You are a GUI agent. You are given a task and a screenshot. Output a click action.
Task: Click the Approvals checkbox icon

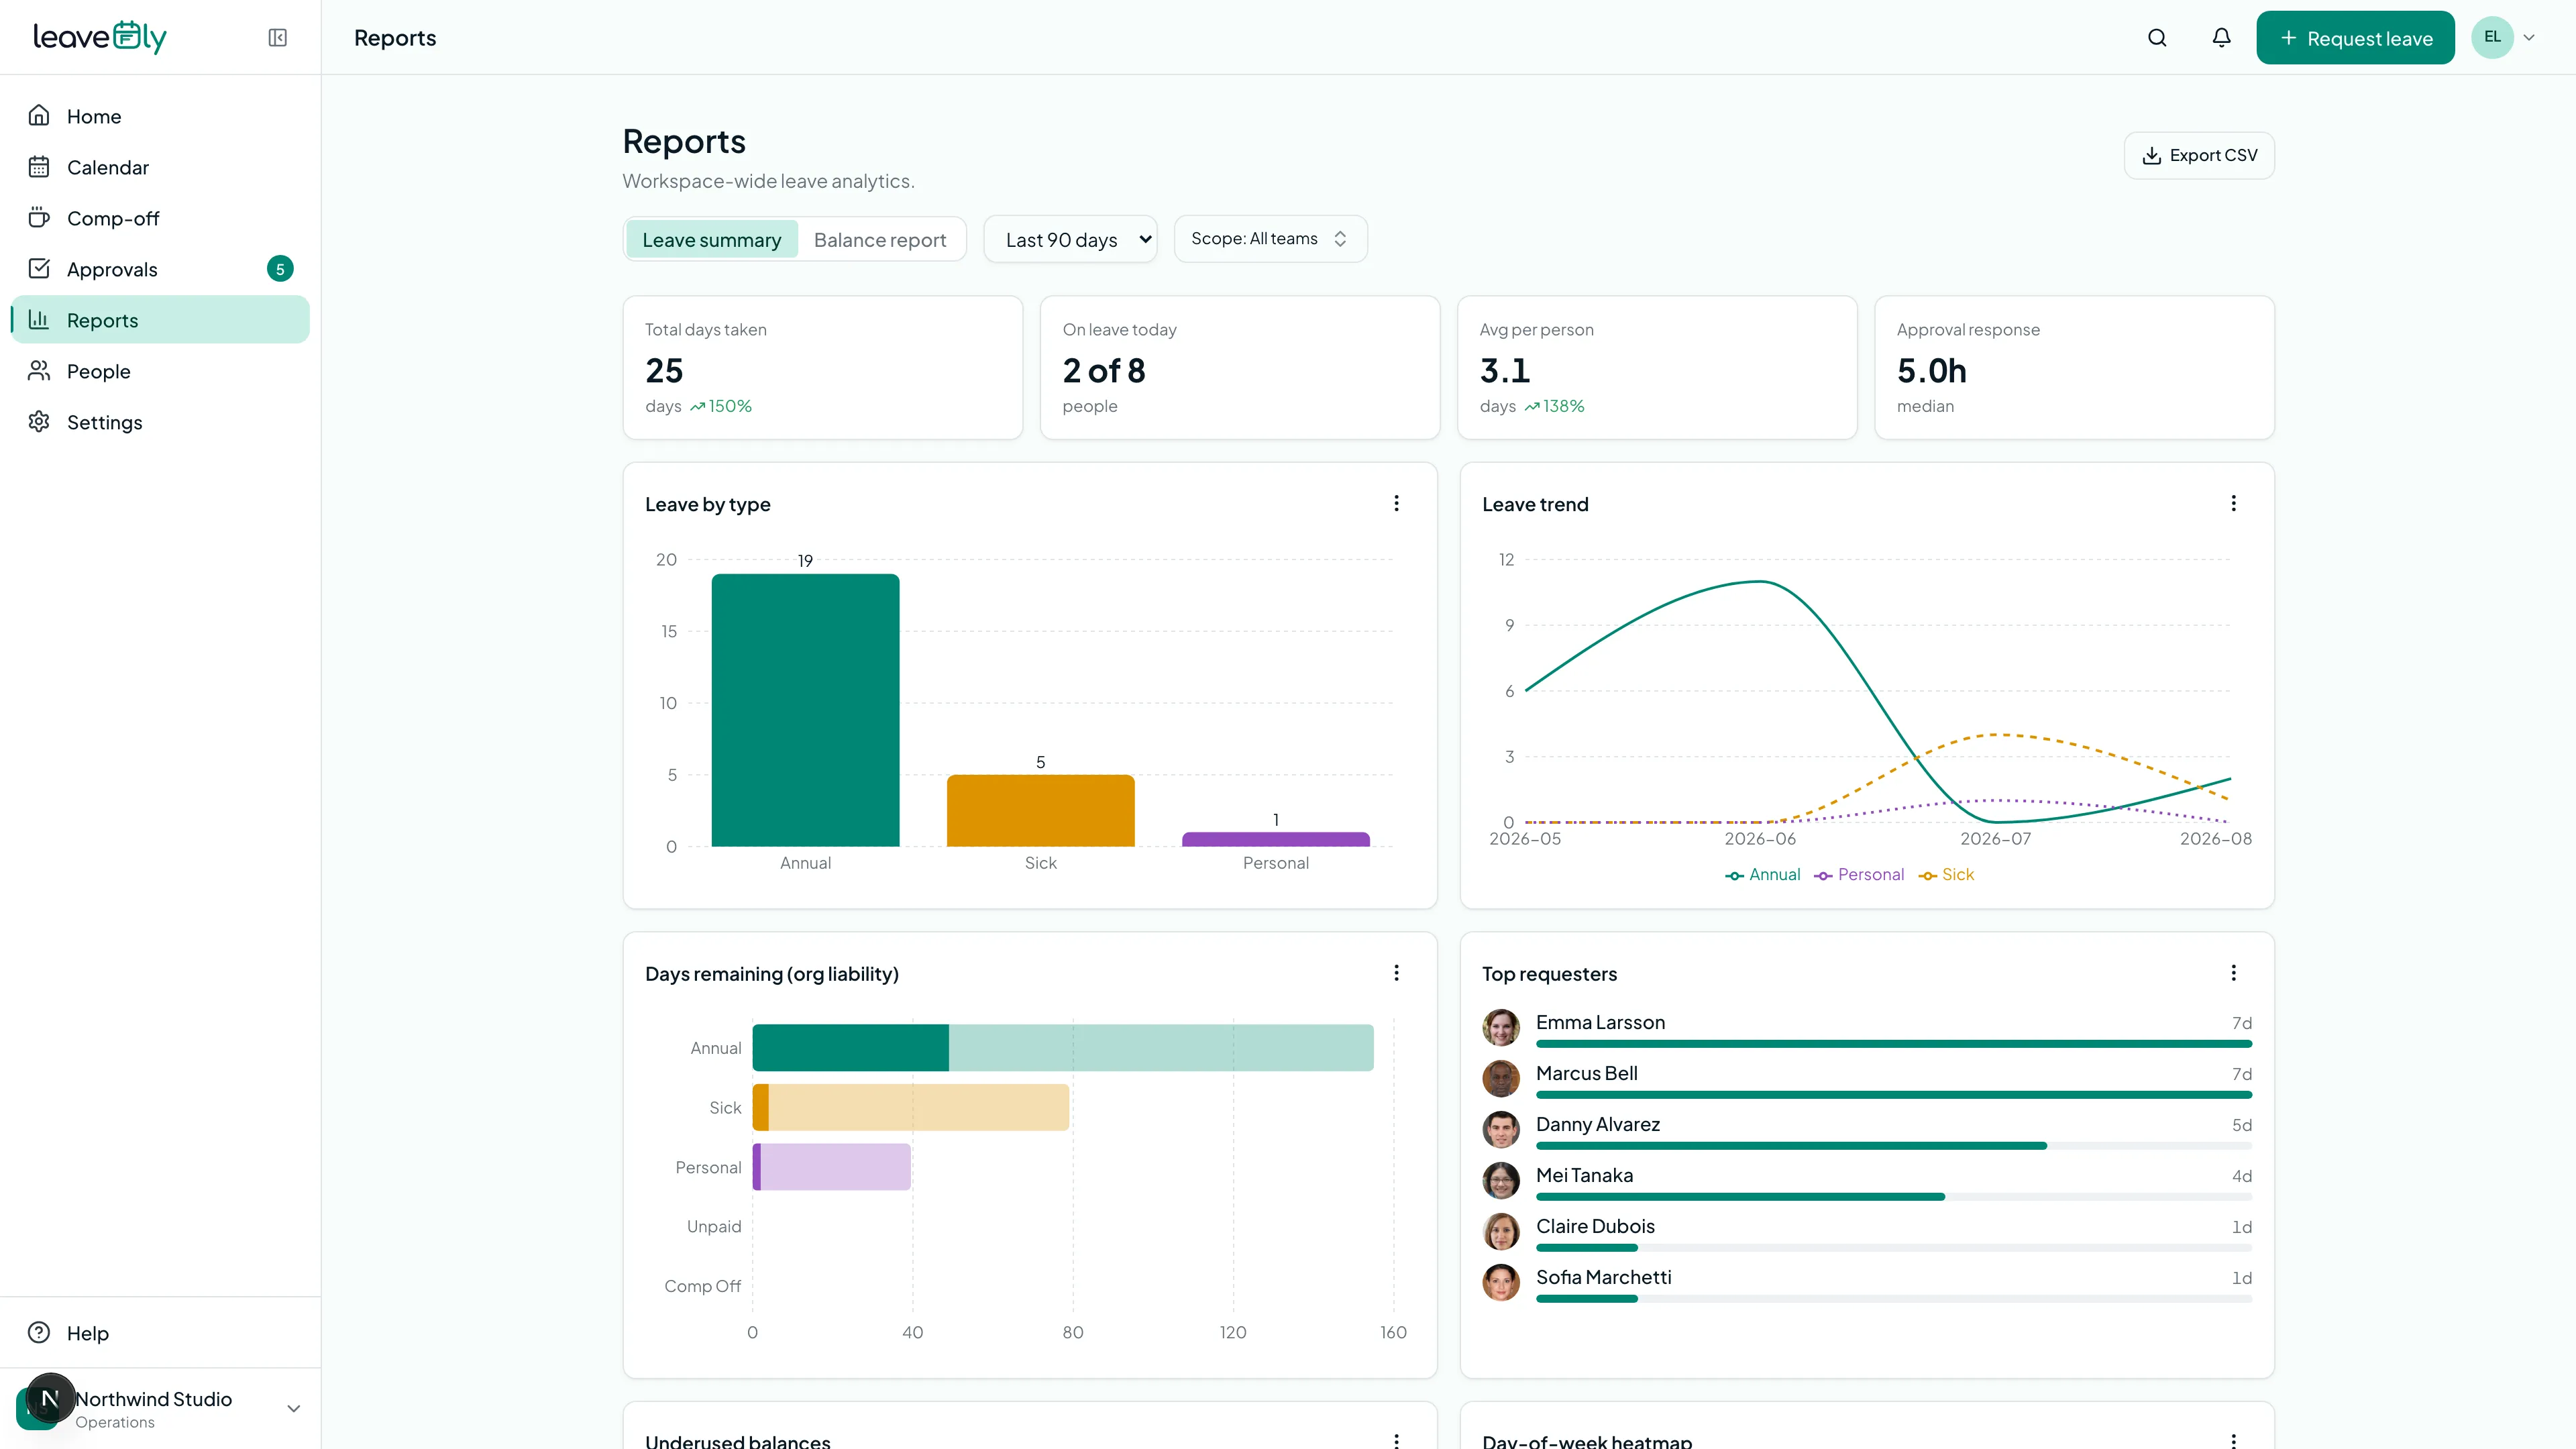click(39, 269)
